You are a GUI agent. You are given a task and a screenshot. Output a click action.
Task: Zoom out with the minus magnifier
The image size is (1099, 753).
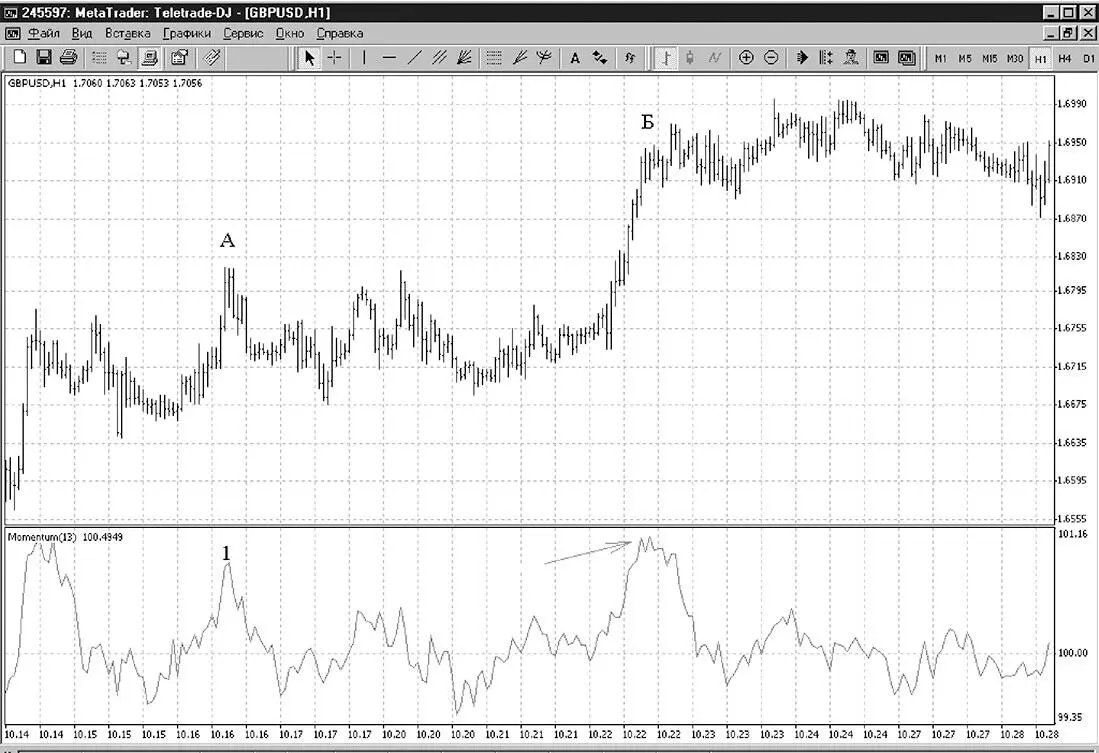click(x=771, y=57)
